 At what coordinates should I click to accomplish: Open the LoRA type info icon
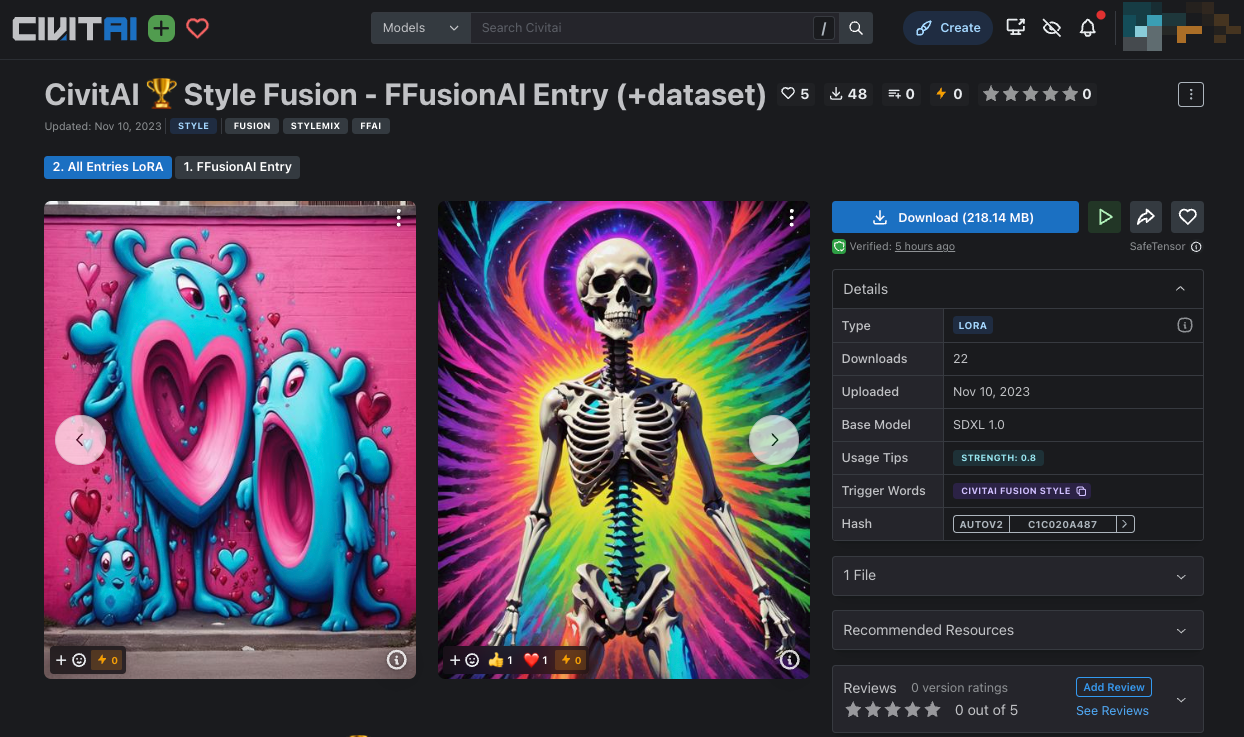pyautogui.click(x=1185, y=325)
